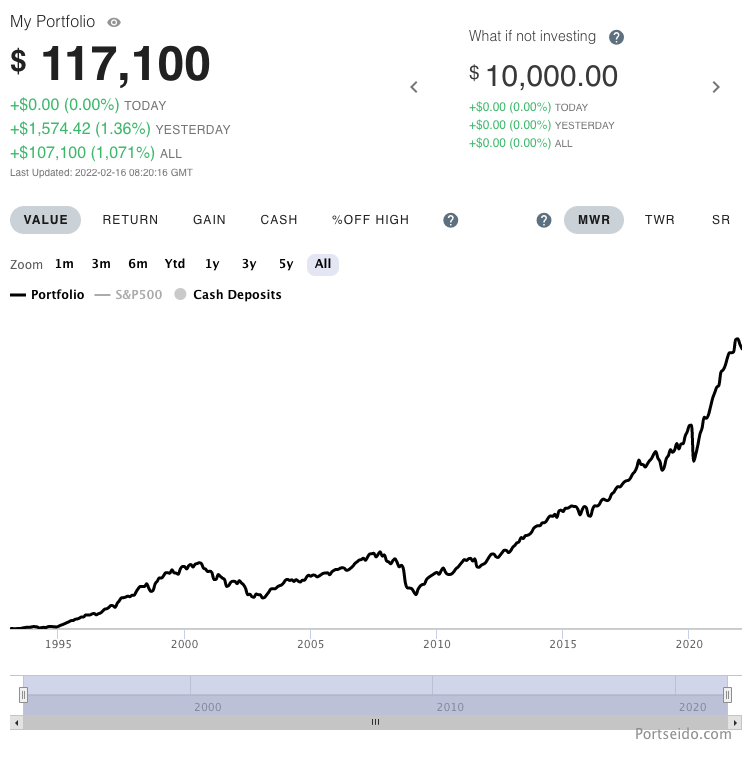Click help icon beside What if not investing
The width and height of the screenshot is (753, 757).
coord(616,37)
